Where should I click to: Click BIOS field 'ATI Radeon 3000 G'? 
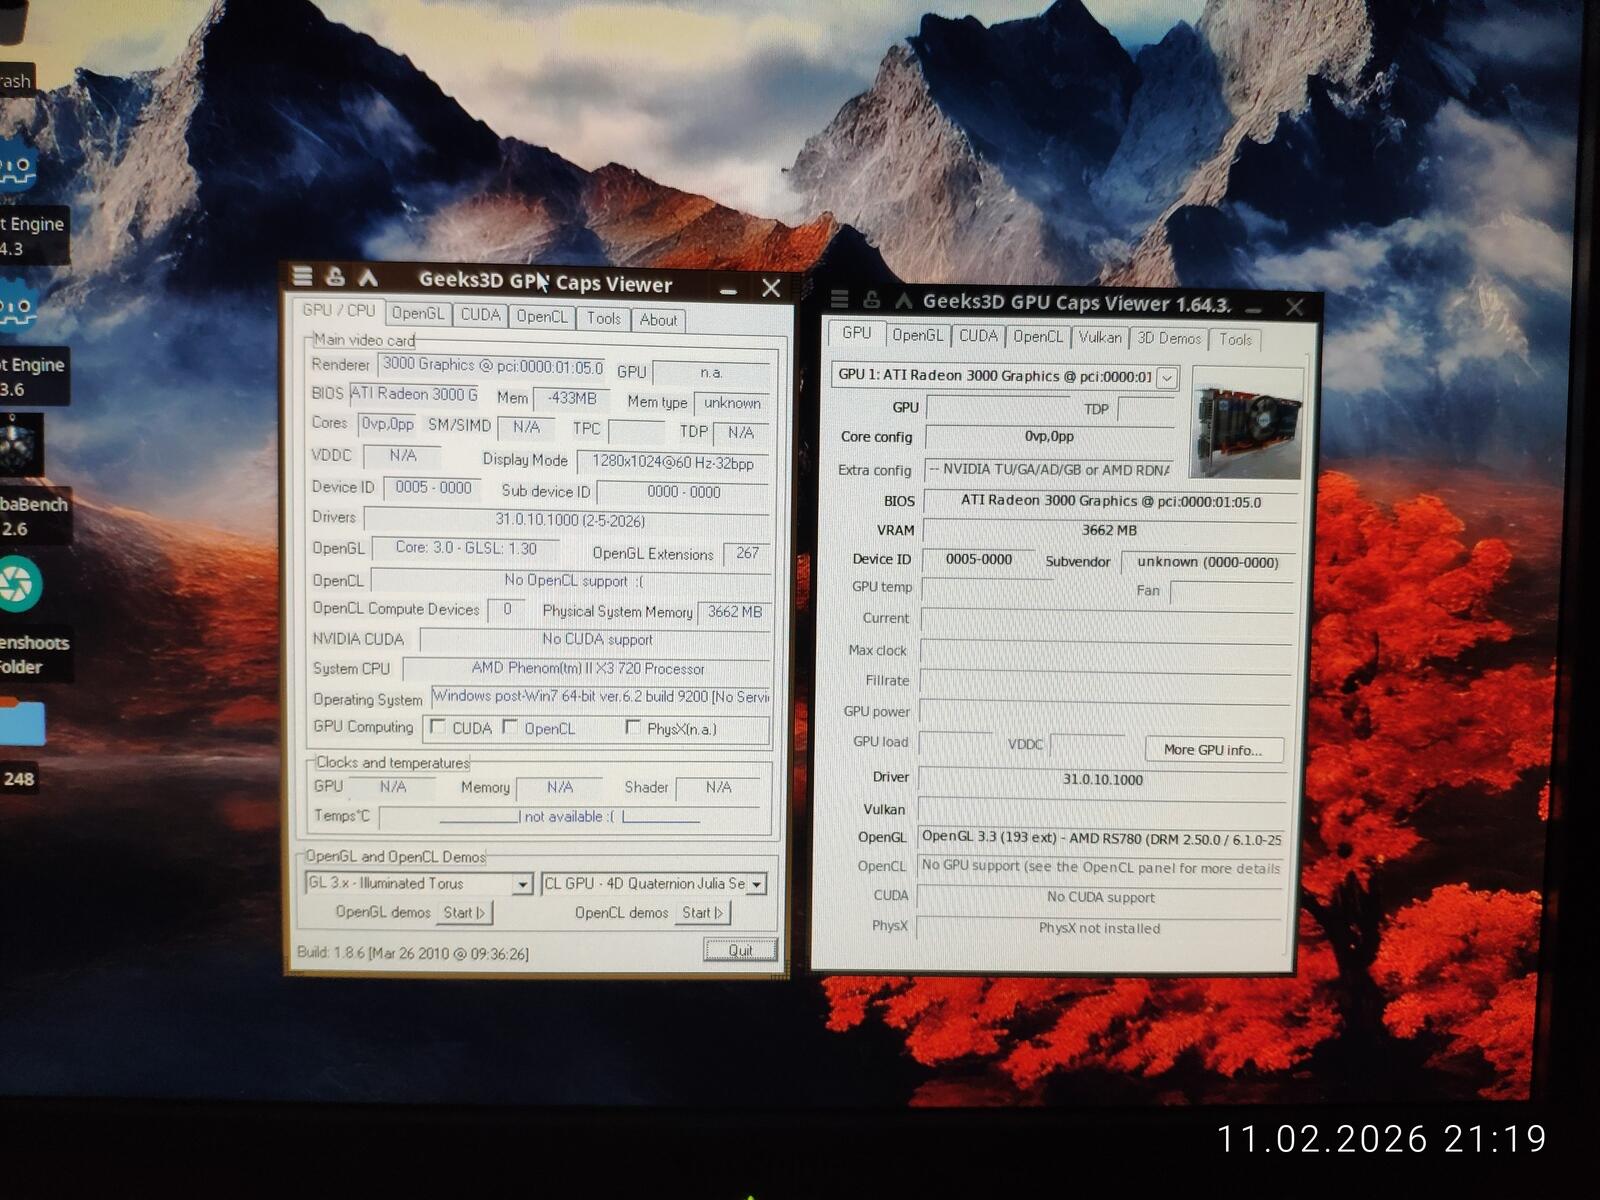click(x=414, y=394)
